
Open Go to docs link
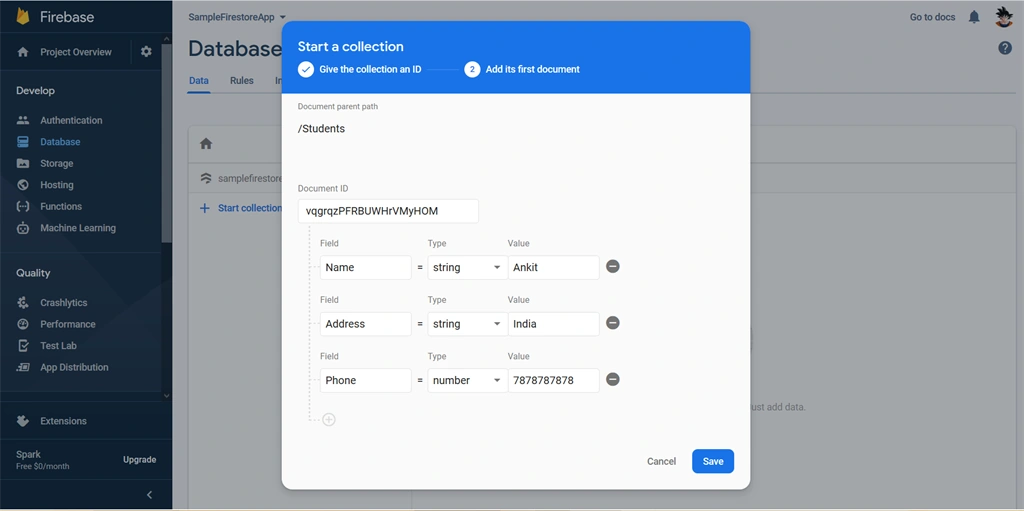tap(933, 17)
